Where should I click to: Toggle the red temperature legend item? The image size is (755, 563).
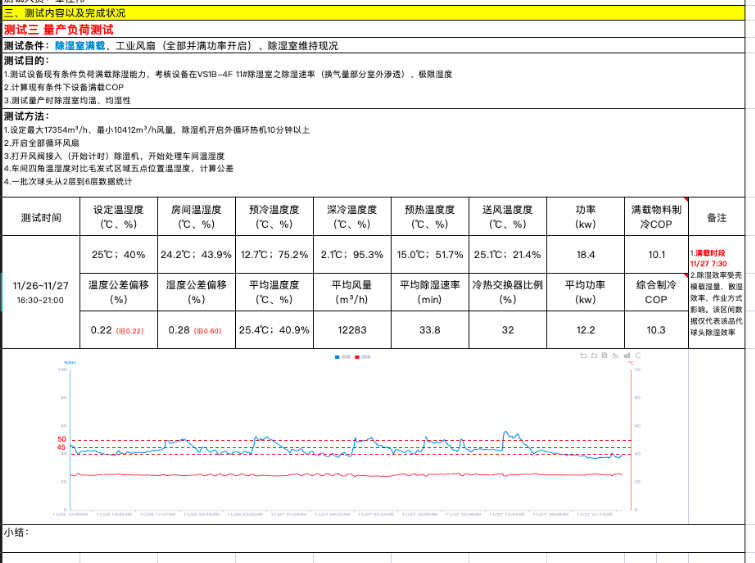(362, 357)
